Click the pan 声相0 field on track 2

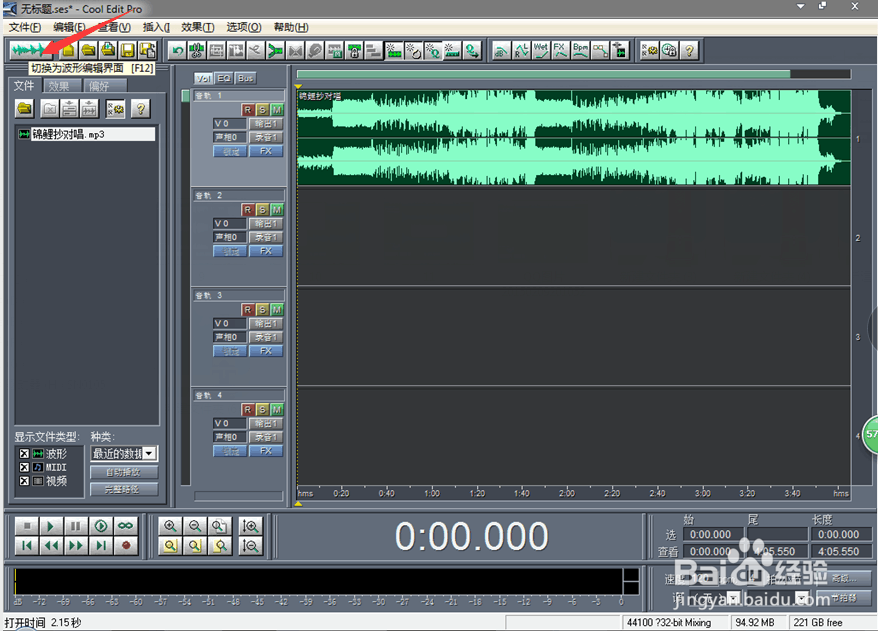click(230, 237)
